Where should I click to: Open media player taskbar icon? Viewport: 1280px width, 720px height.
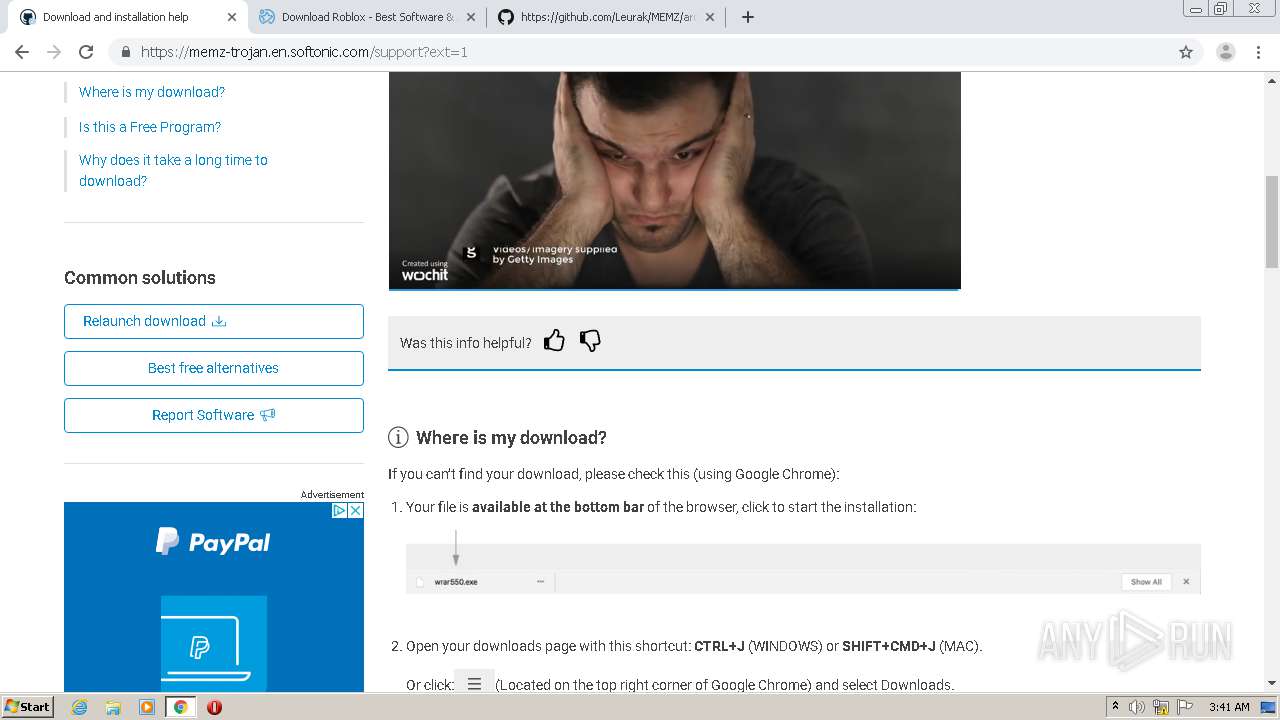pos(147,707)
